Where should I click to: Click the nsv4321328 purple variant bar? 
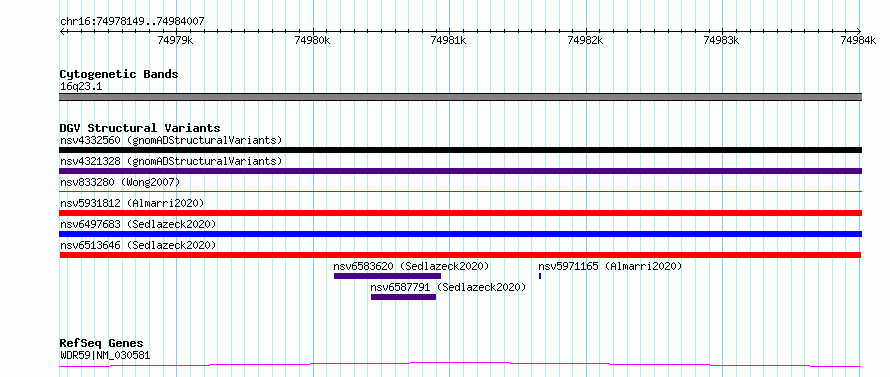pos(460,171)
